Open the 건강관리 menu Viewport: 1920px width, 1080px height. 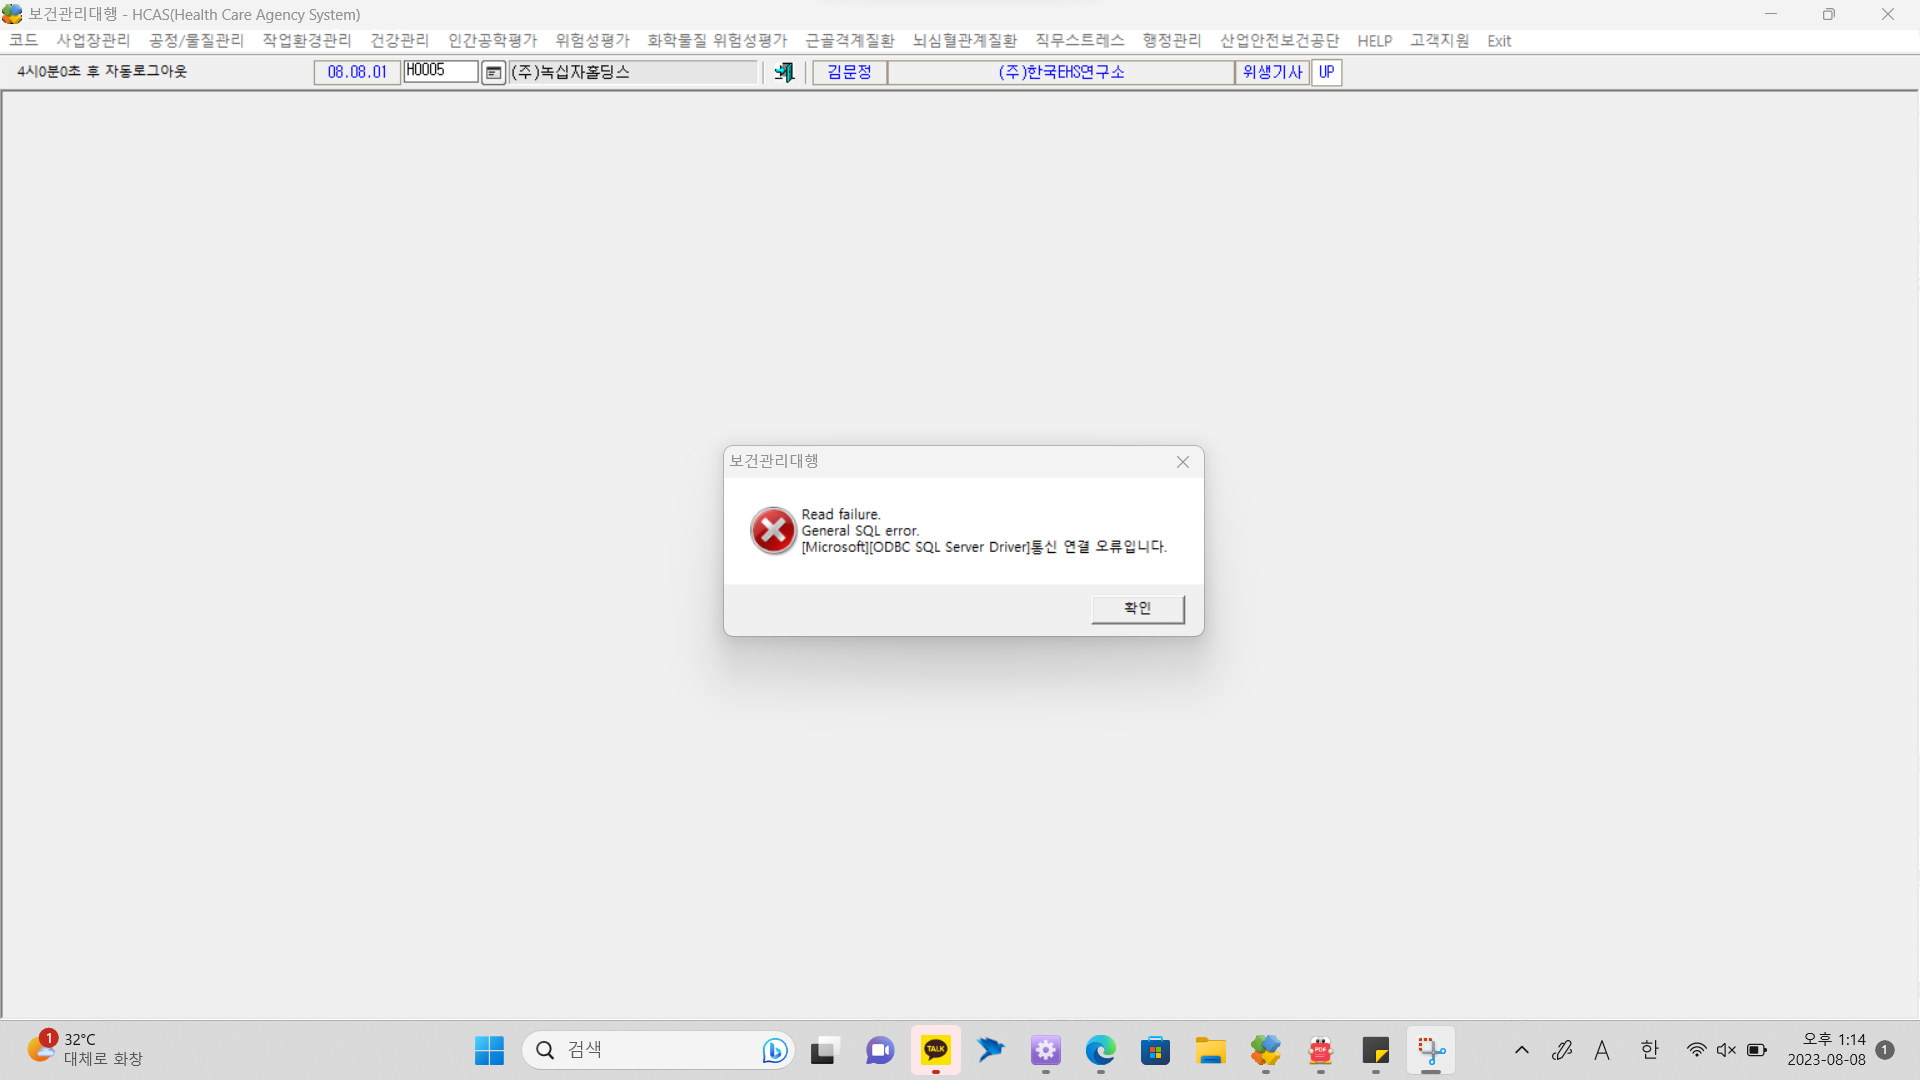[399, 41]
